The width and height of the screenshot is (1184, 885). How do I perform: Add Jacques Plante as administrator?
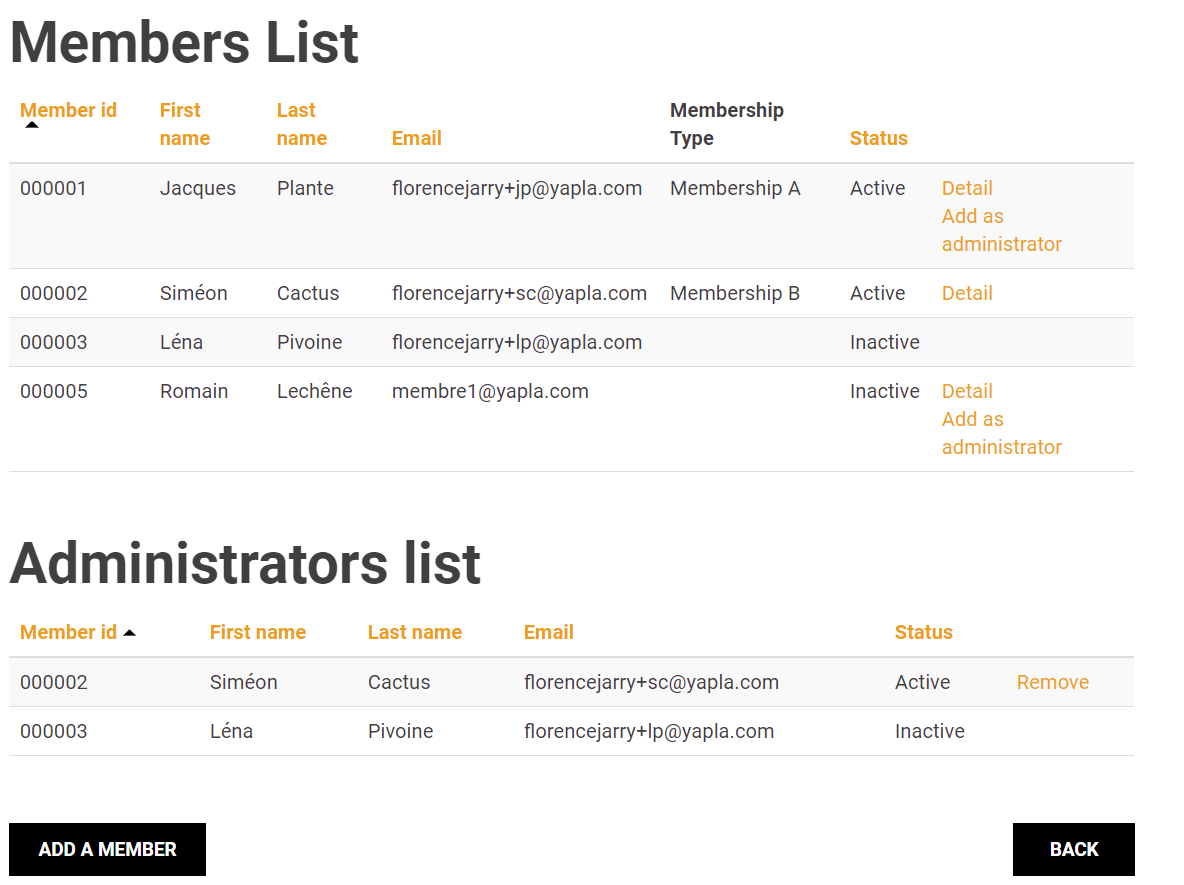[x=1001, y=230]
